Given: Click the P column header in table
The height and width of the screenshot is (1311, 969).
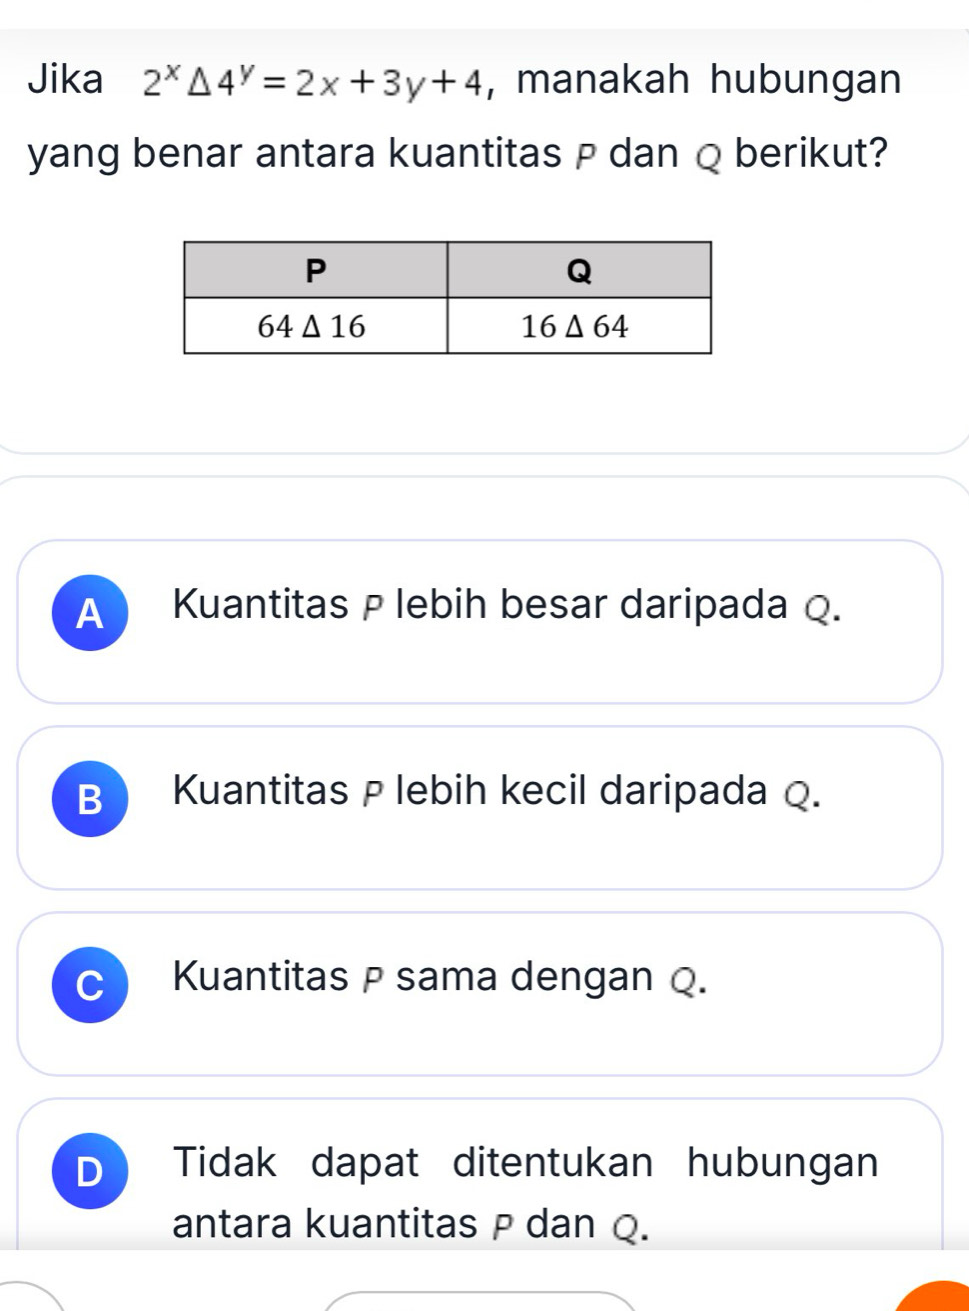Looking at the screenshot, I should coord(315,270).
